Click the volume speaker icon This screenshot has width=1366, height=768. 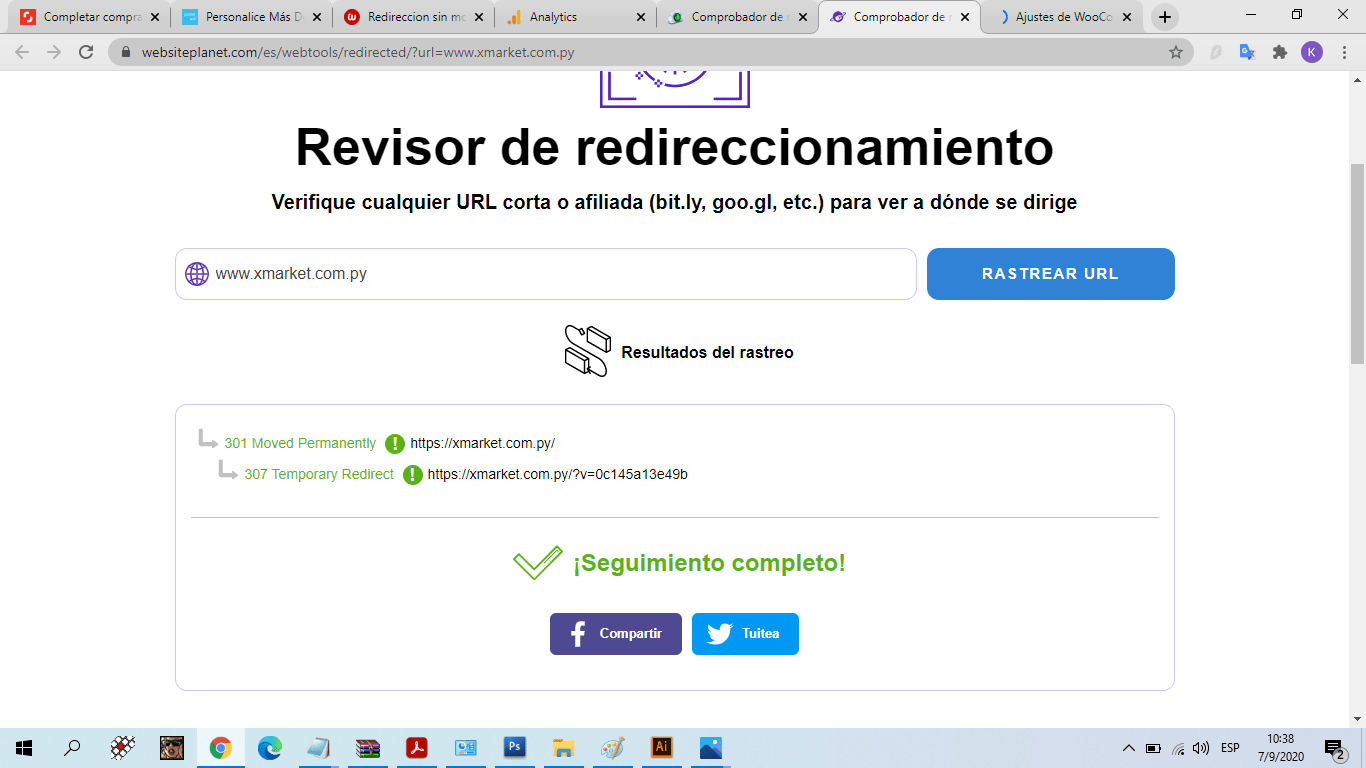coord(1201,748)
